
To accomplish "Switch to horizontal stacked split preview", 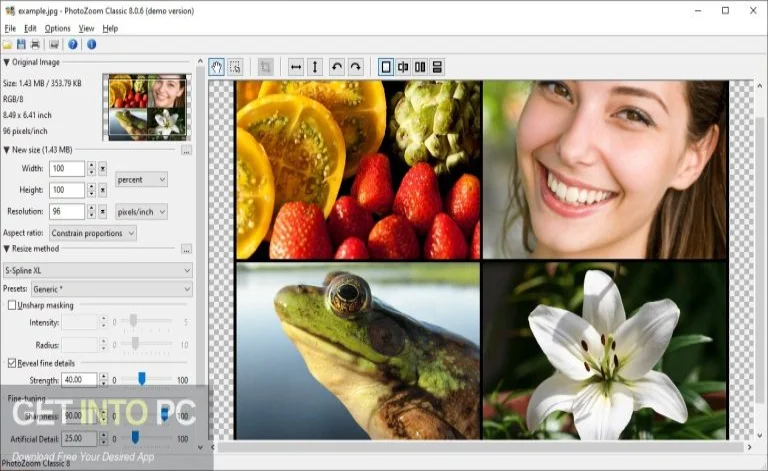I will click(x=437, y=67).
